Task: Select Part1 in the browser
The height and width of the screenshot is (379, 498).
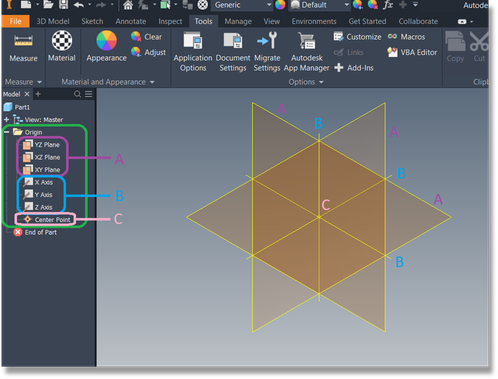Action: coord(17,107)
